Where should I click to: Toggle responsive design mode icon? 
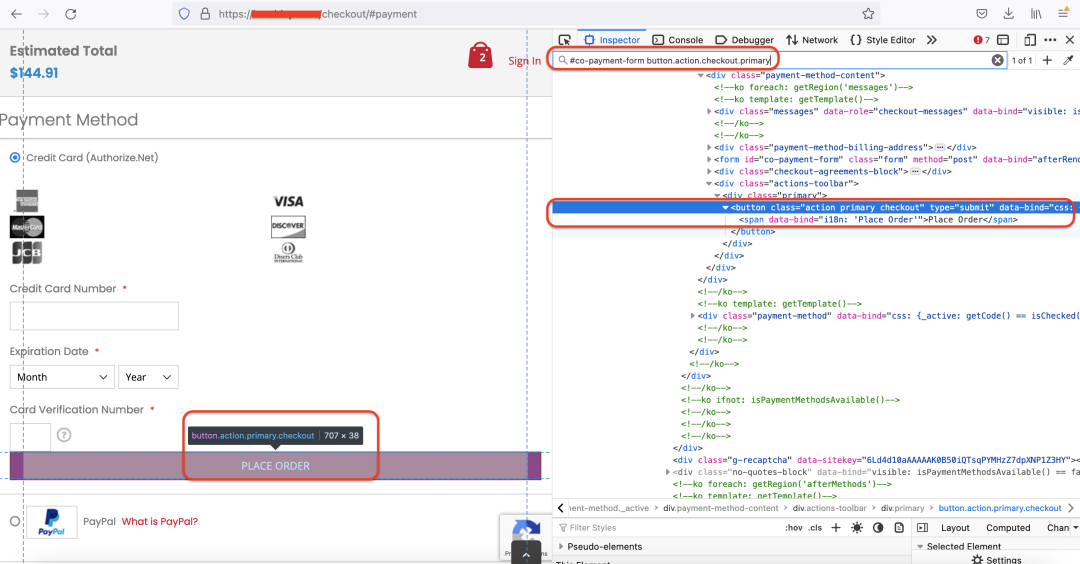point(1029,40)
